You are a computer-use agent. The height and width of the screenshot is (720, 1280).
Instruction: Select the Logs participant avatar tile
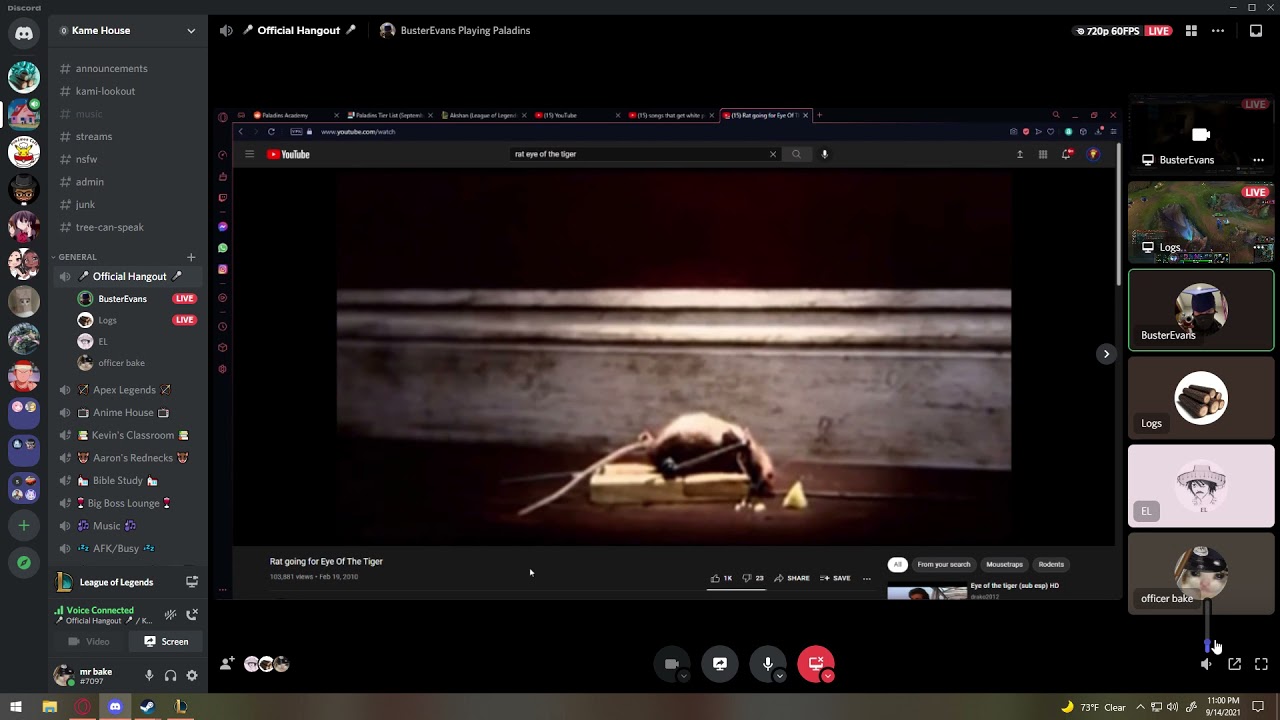point(1201,398)
